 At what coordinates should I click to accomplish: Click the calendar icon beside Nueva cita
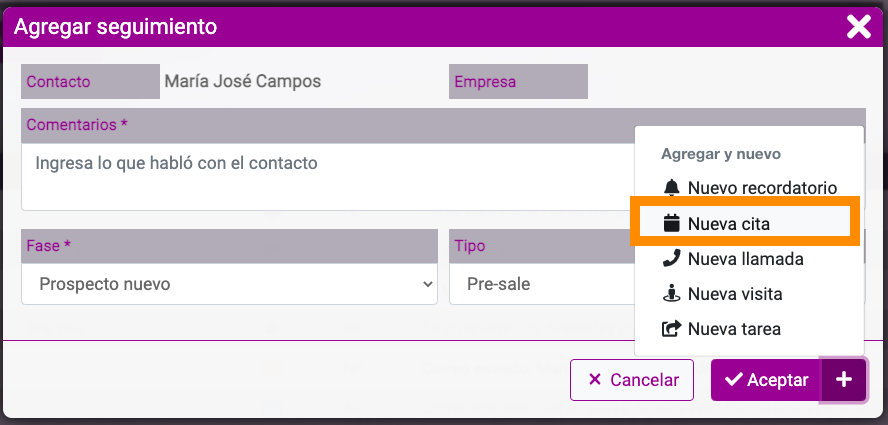pyautogui.click(x=672, y=223)
